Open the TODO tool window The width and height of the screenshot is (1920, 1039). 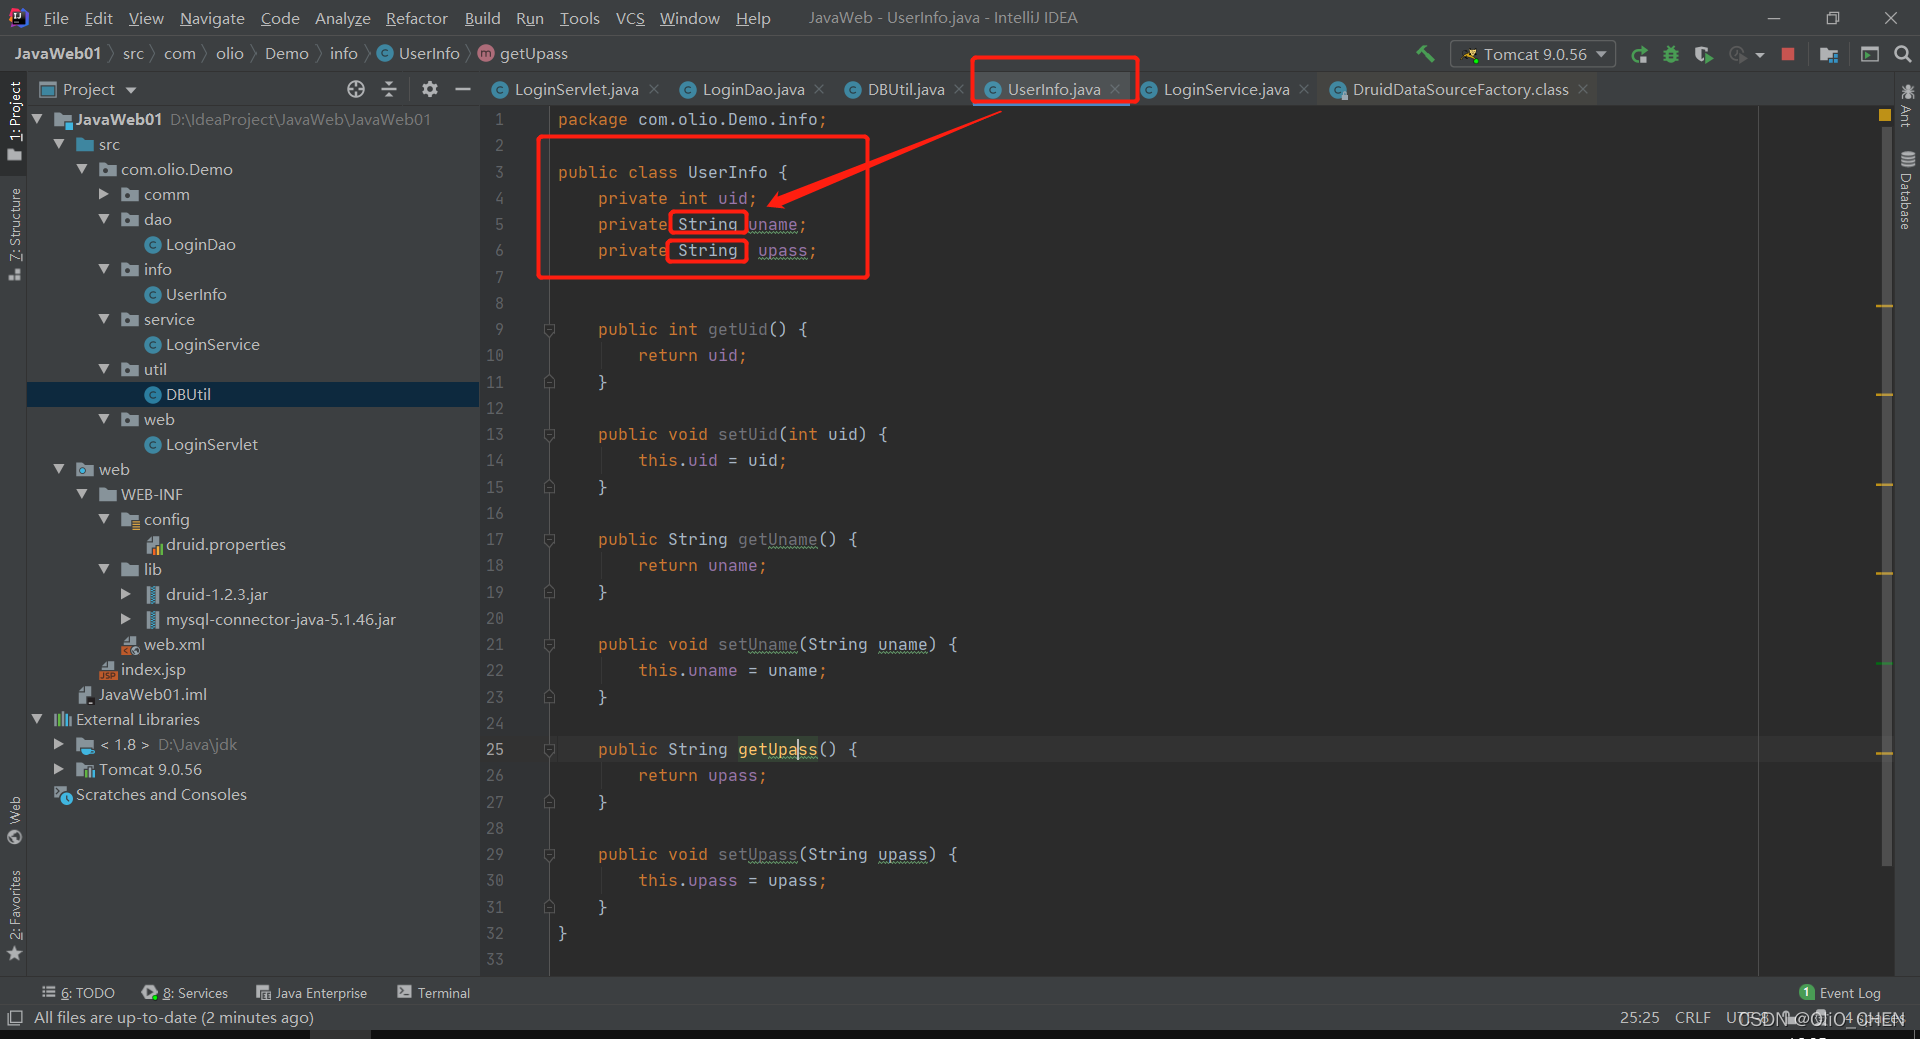tap(78, 992)
